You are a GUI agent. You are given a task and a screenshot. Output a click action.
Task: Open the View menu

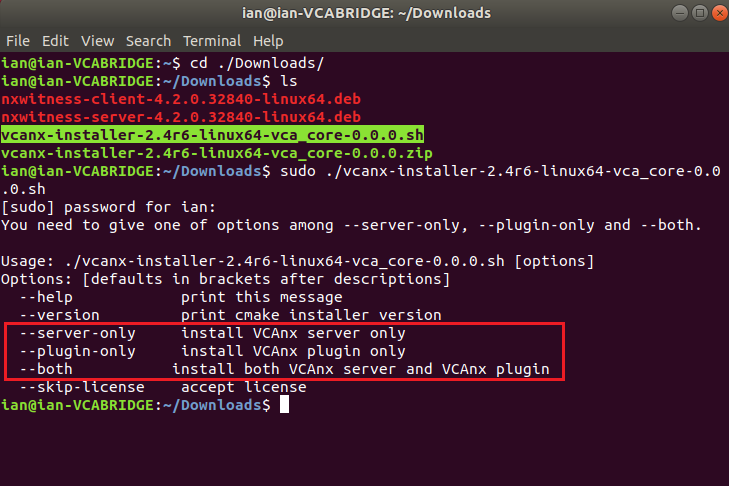[x=97, y=41]
